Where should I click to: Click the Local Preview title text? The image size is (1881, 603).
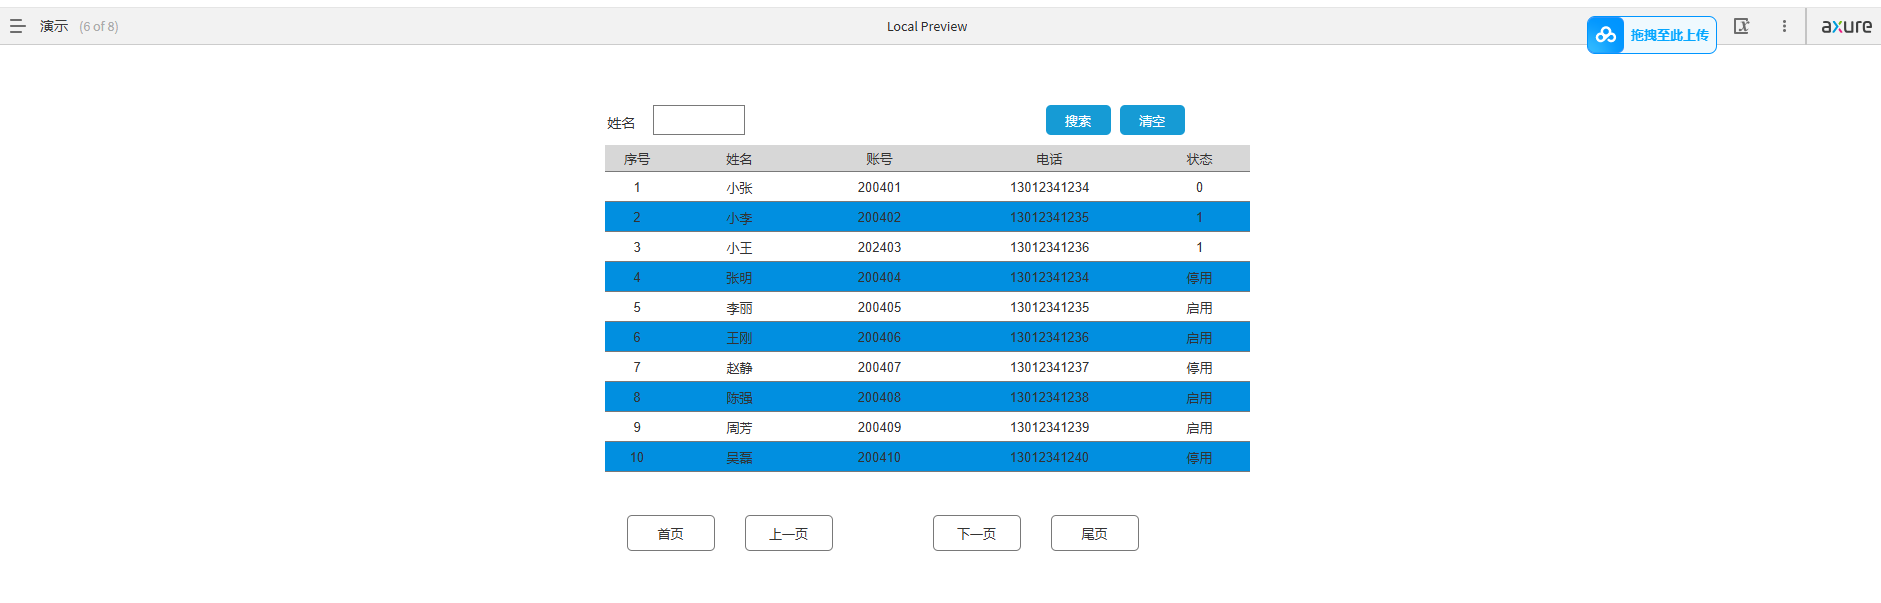click(927, 26)
